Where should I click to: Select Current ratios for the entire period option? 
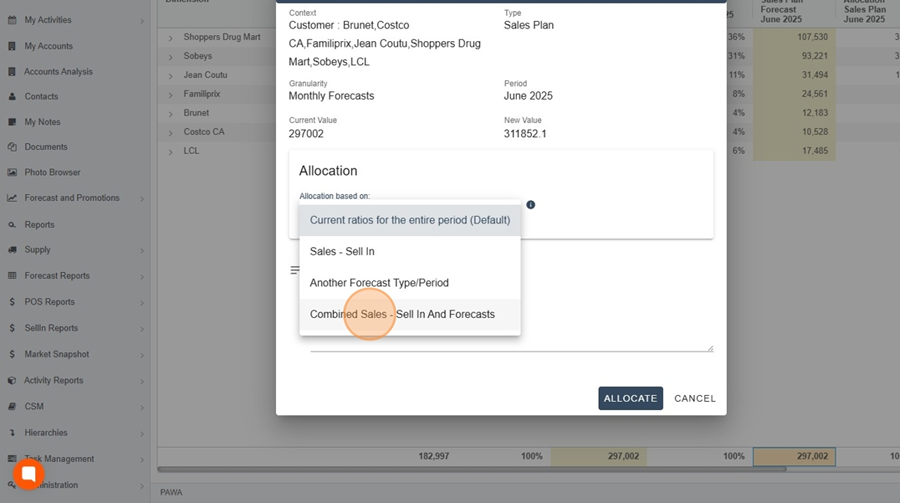coord(410,220)
